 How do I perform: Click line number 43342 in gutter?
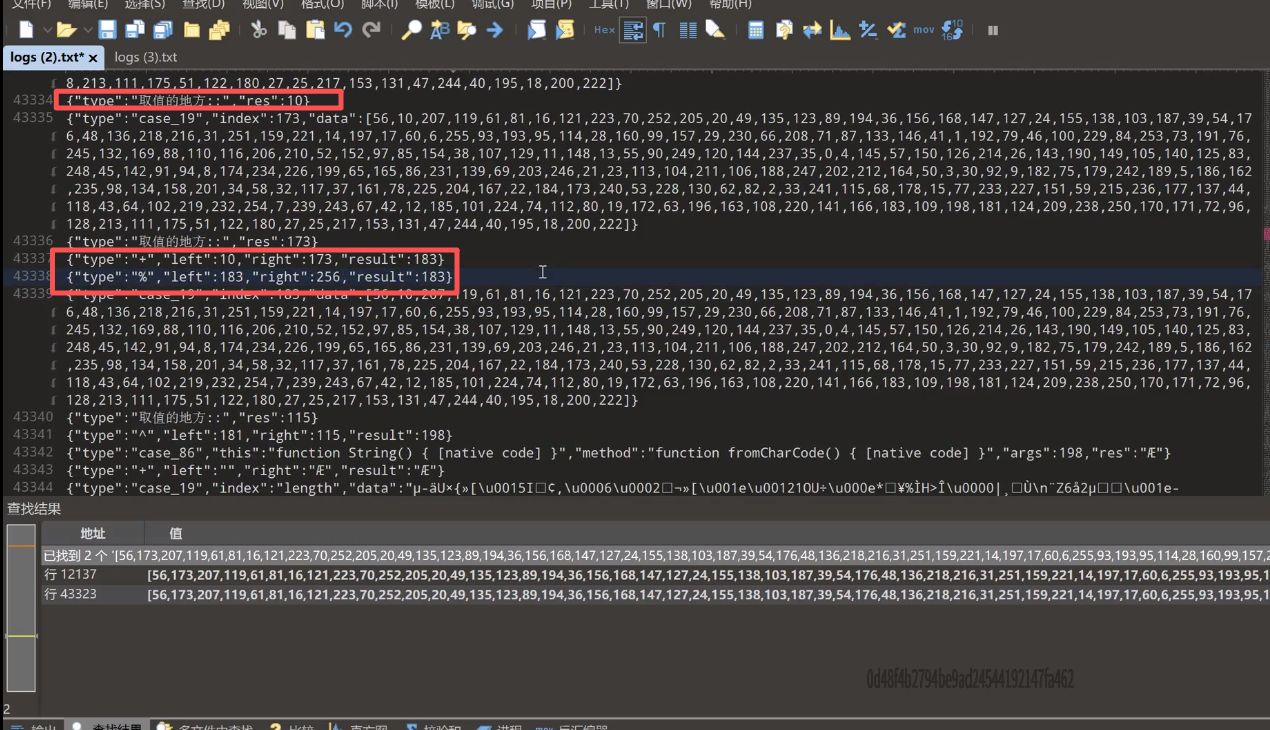tap(33, 453)
